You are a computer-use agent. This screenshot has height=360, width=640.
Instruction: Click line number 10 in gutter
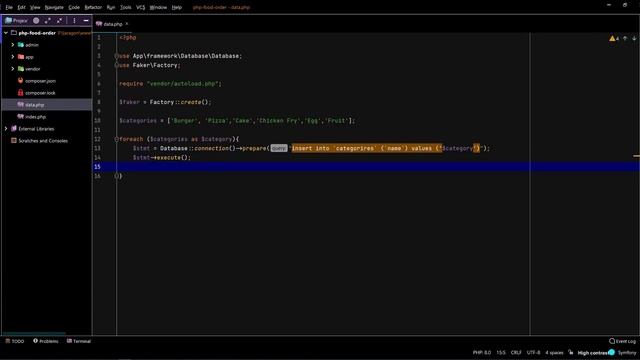pos(98,121)
